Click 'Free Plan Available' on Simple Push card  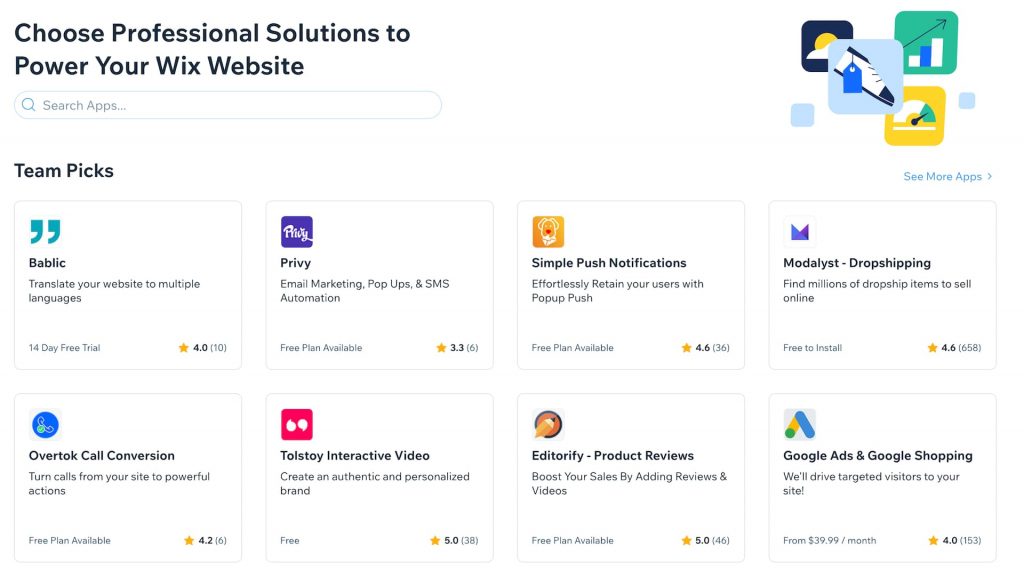[572, 348]
